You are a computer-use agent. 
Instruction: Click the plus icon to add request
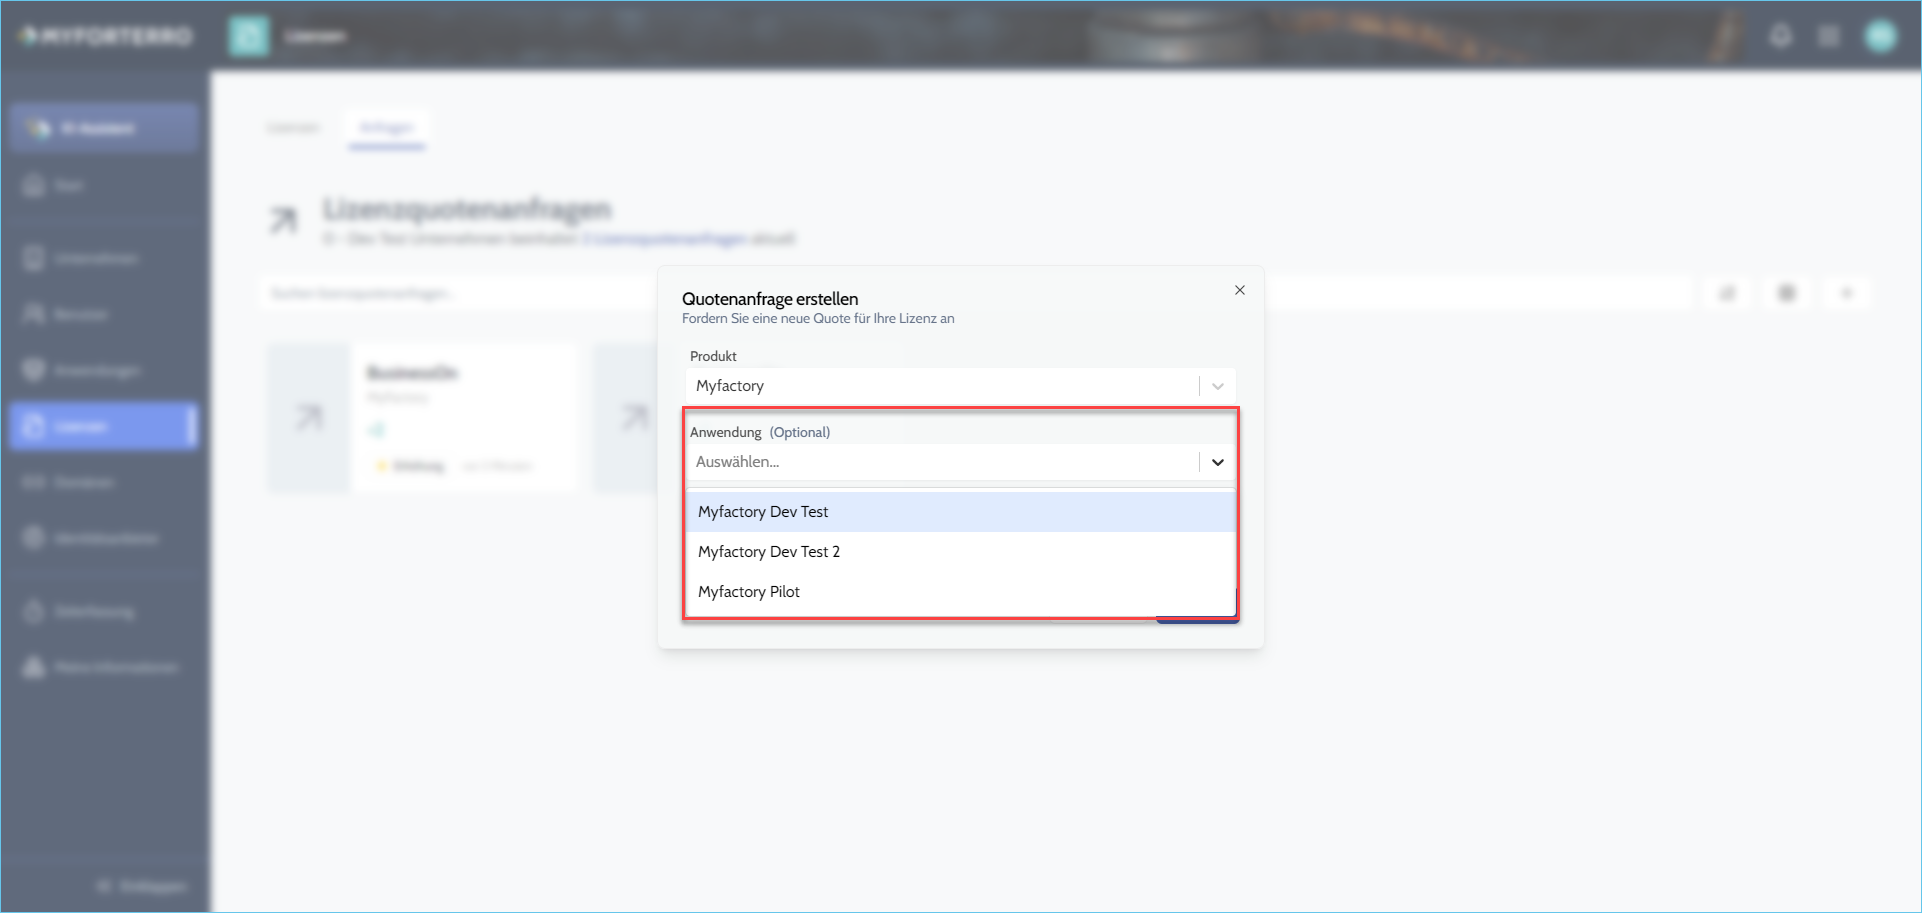[1847, 293]
